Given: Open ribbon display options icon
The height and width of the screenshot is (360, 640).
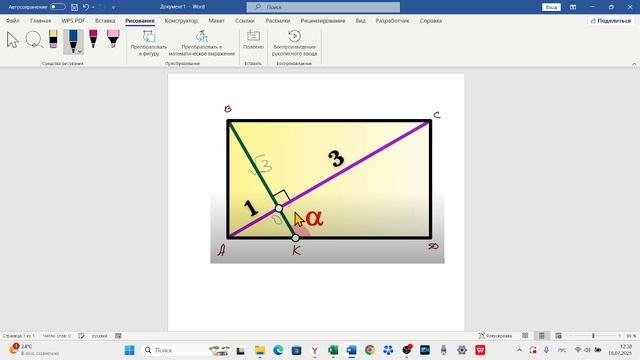Looking at the screenshot, I should coord(573,7).
